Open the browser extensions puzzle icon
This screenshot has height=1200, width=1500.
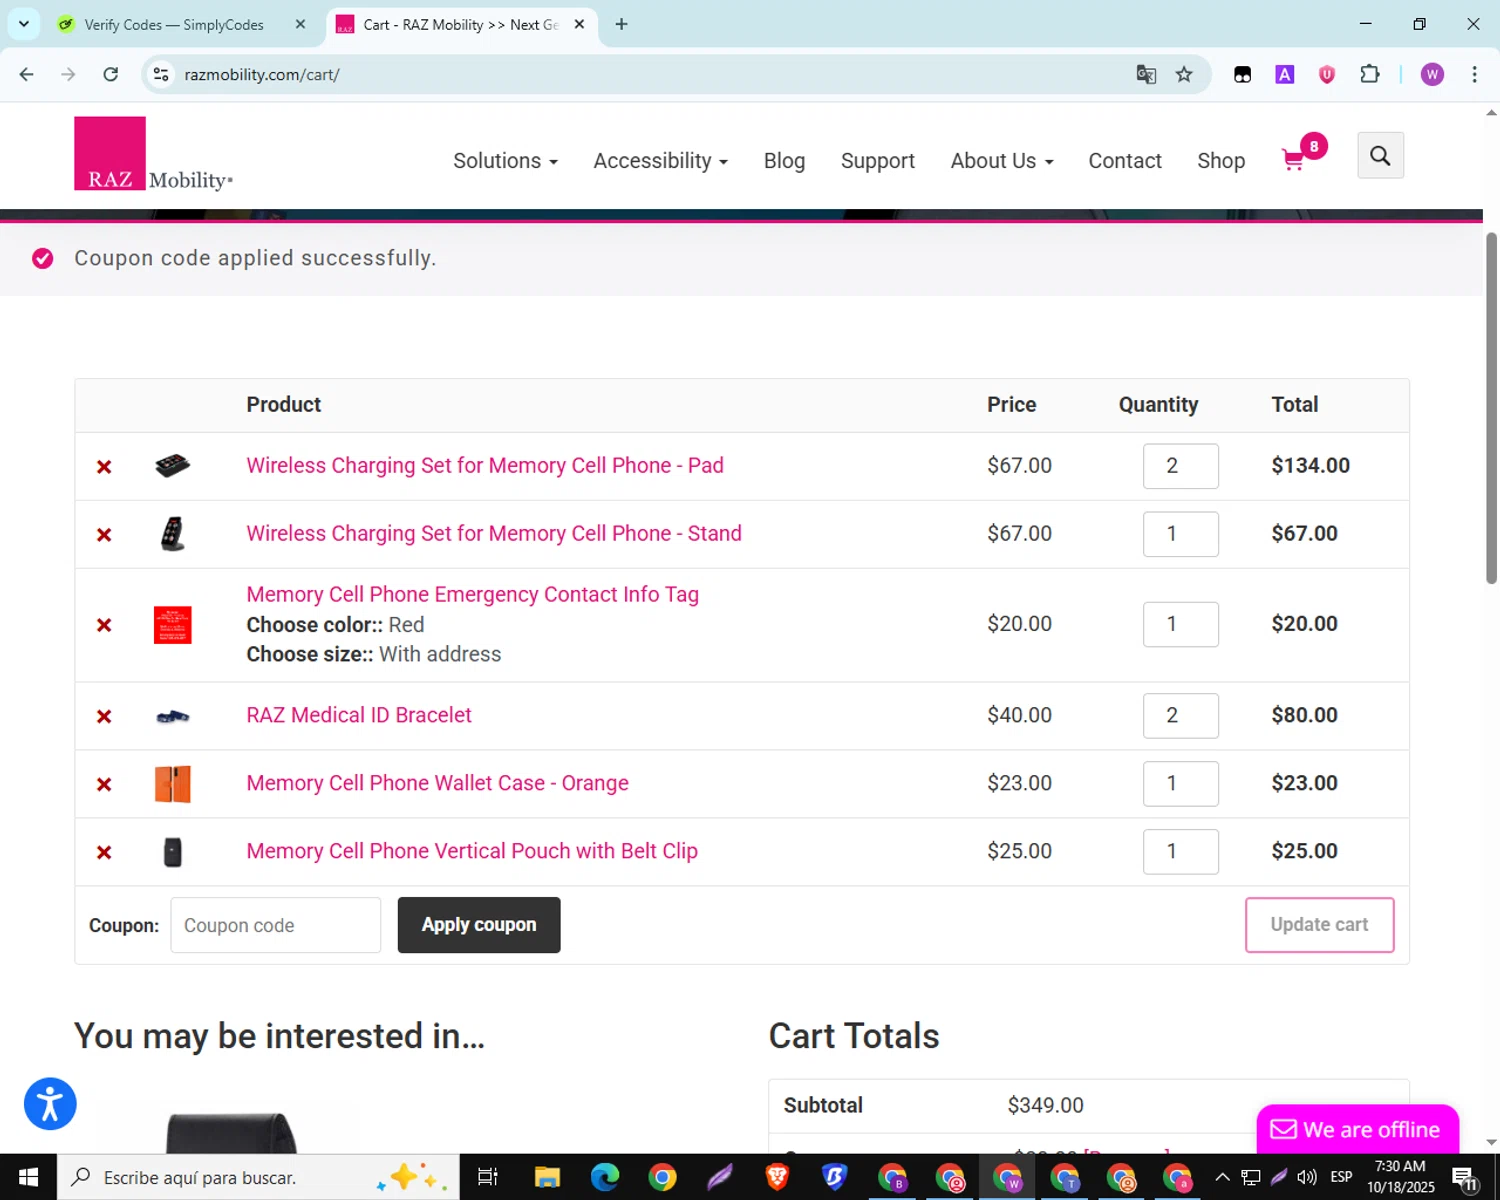(1370, 74)
